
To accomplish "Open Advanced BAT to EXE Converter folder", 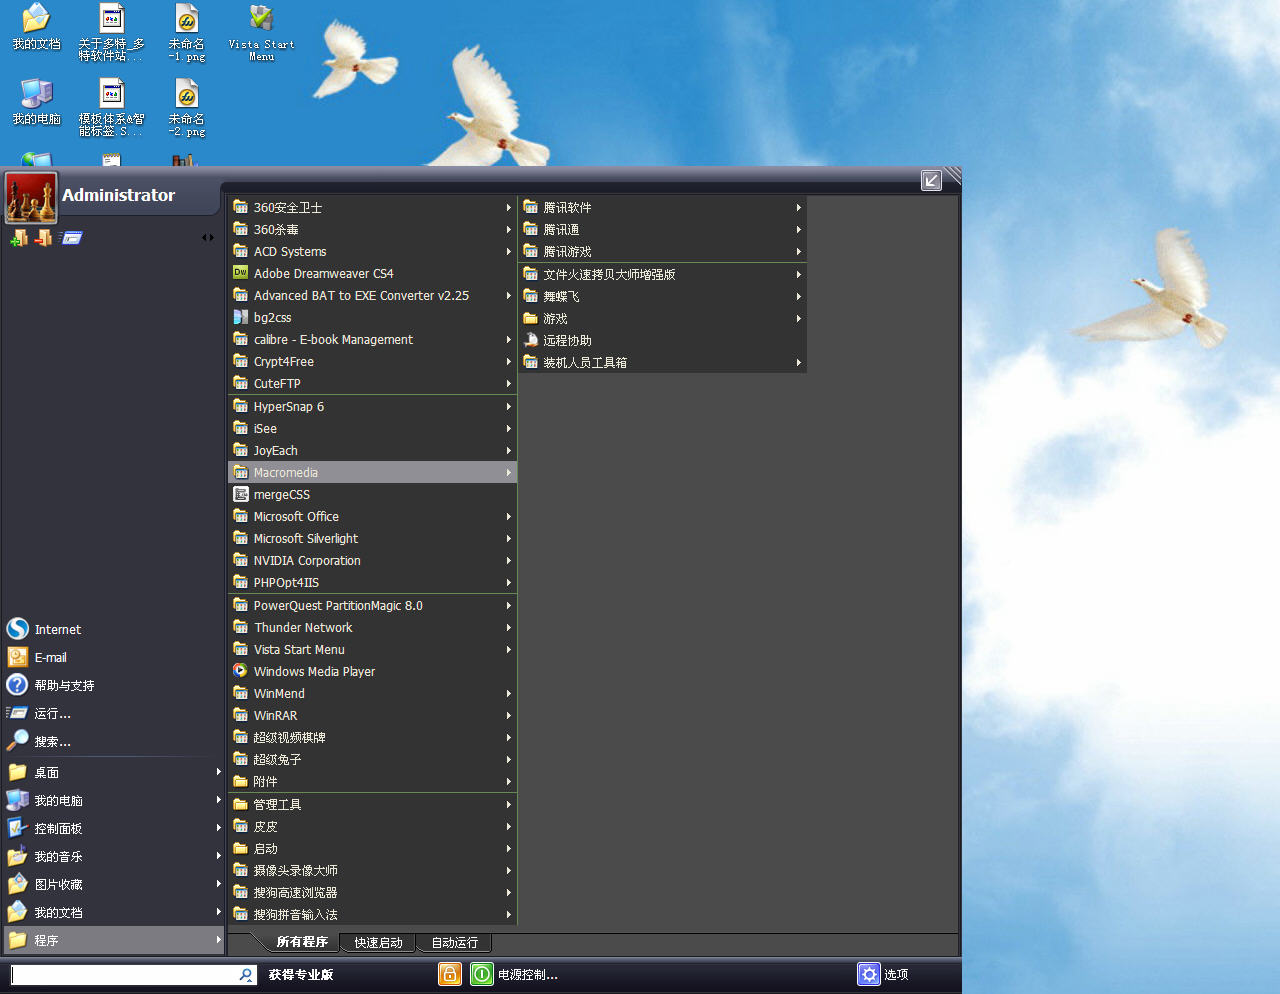I will pyautogui.click(x=372, y=295).
